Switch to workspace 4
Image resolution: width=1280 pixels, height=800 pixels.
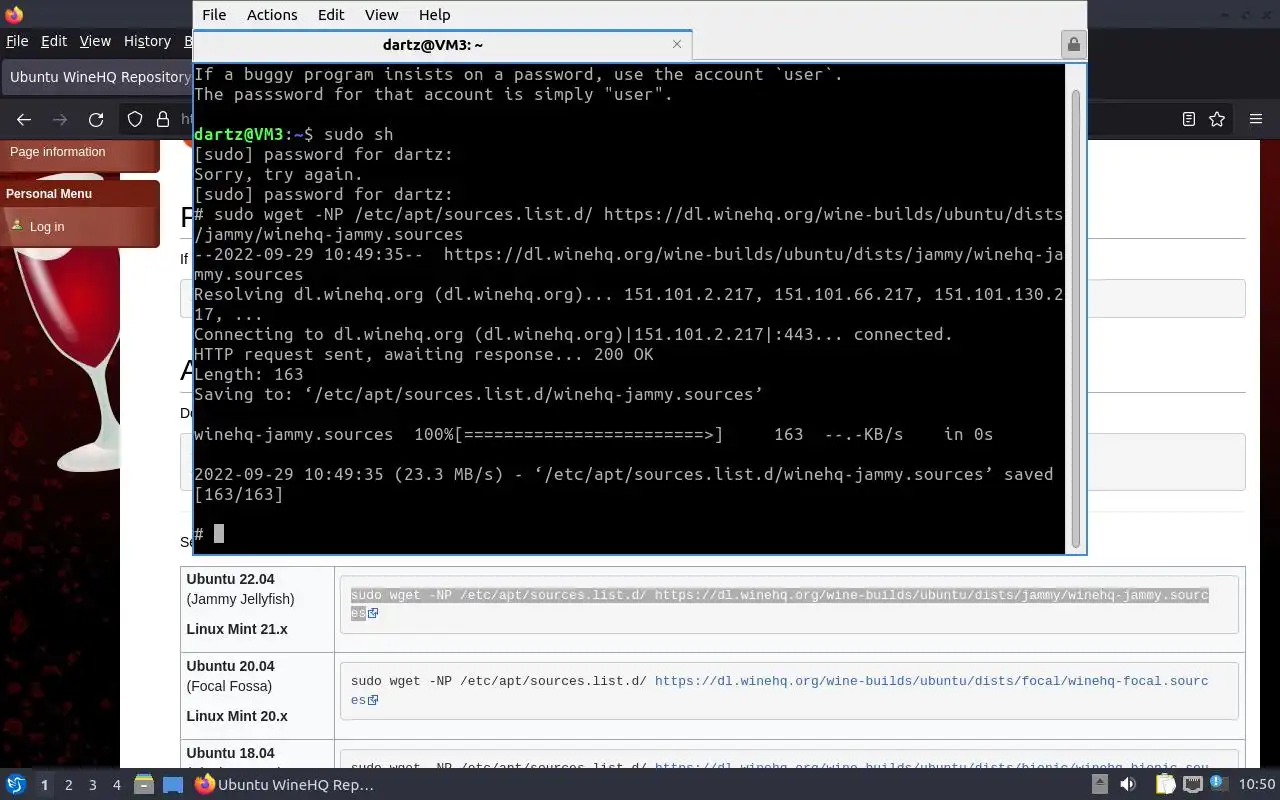click(117, 785)
